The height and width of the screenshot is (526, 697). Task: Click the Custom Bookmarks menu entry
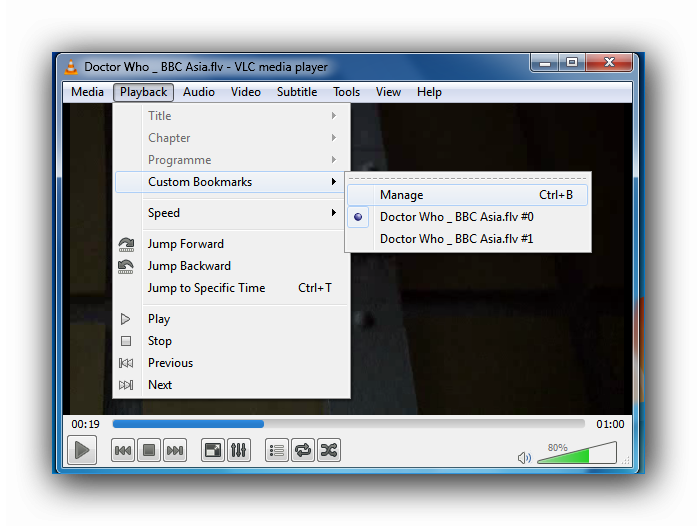(x=231, y=182)
